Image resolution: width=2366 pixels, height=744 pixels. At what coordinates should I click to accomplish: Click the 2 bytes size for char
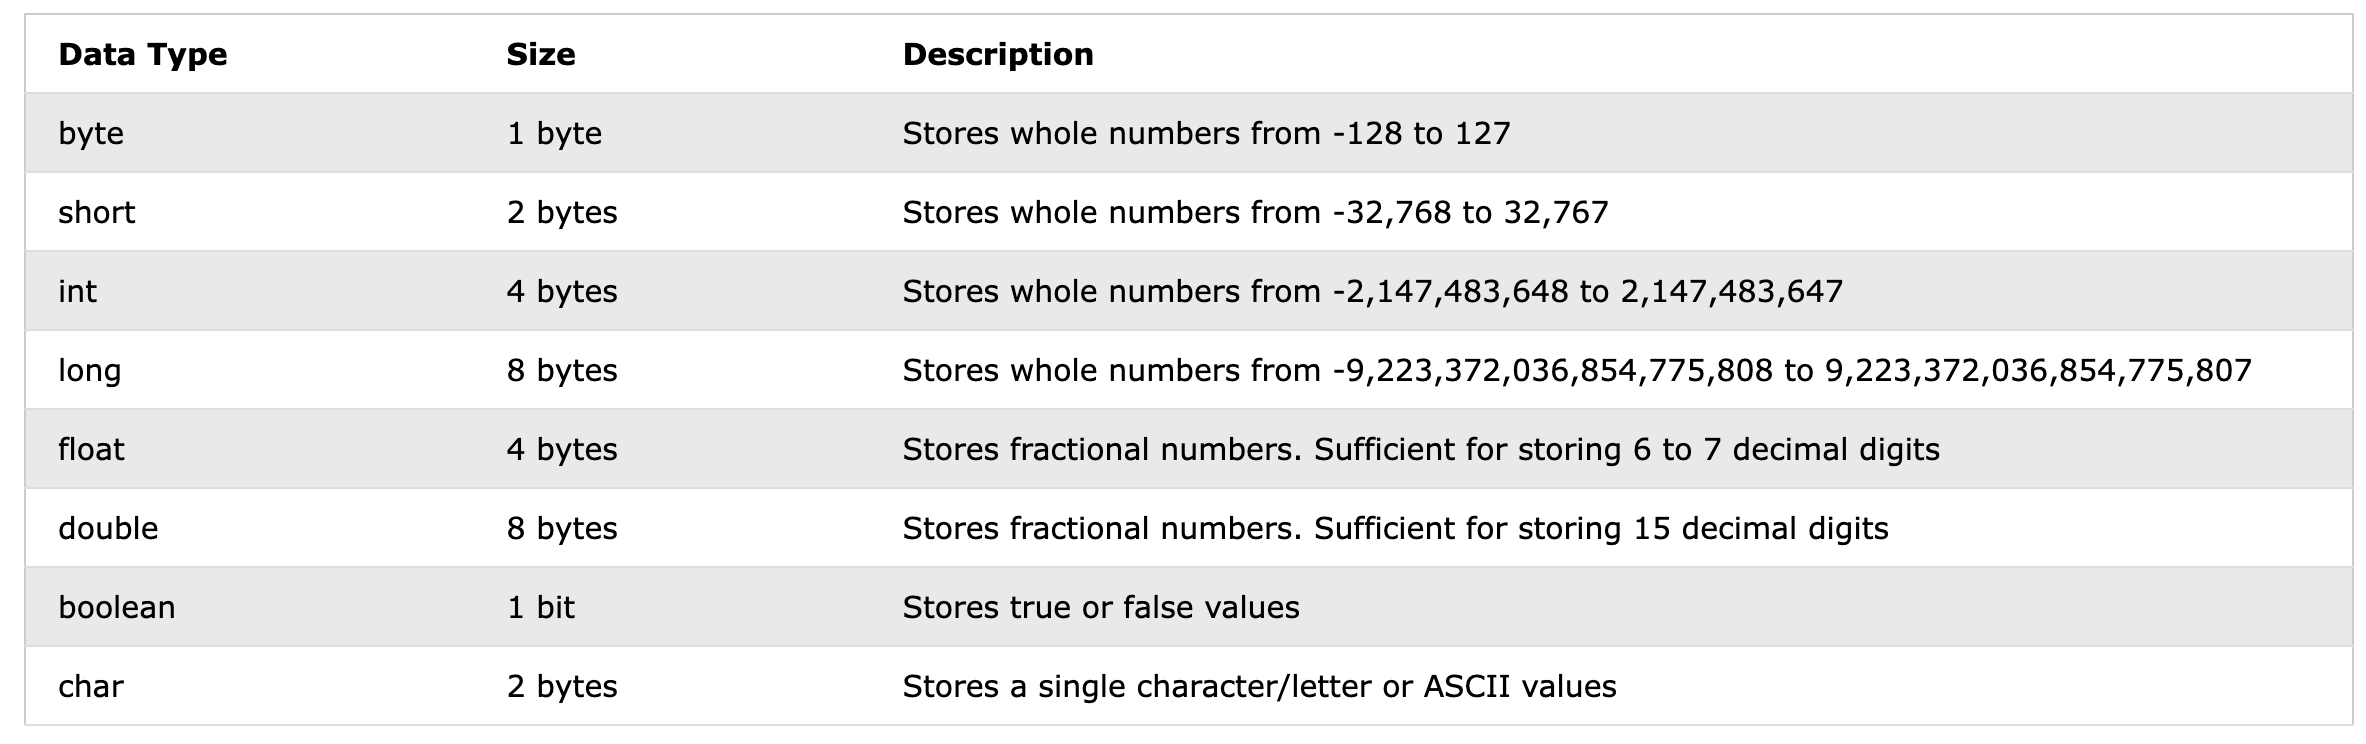(561, 686)
